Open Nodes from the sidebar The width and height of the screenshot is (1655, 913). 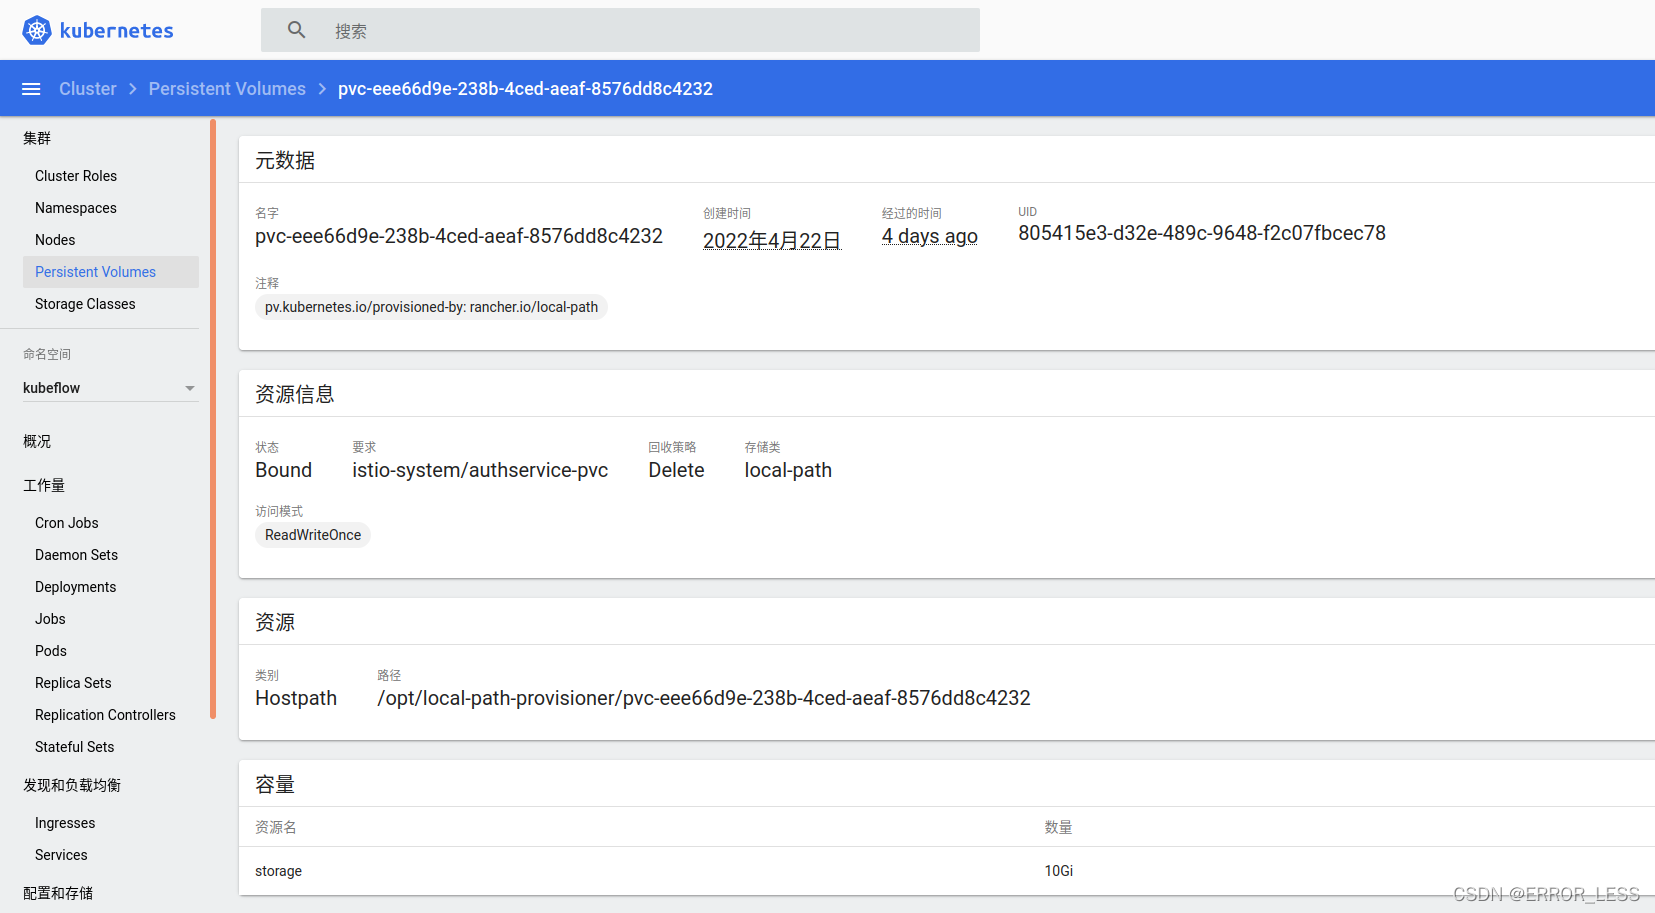pos(55,240)
